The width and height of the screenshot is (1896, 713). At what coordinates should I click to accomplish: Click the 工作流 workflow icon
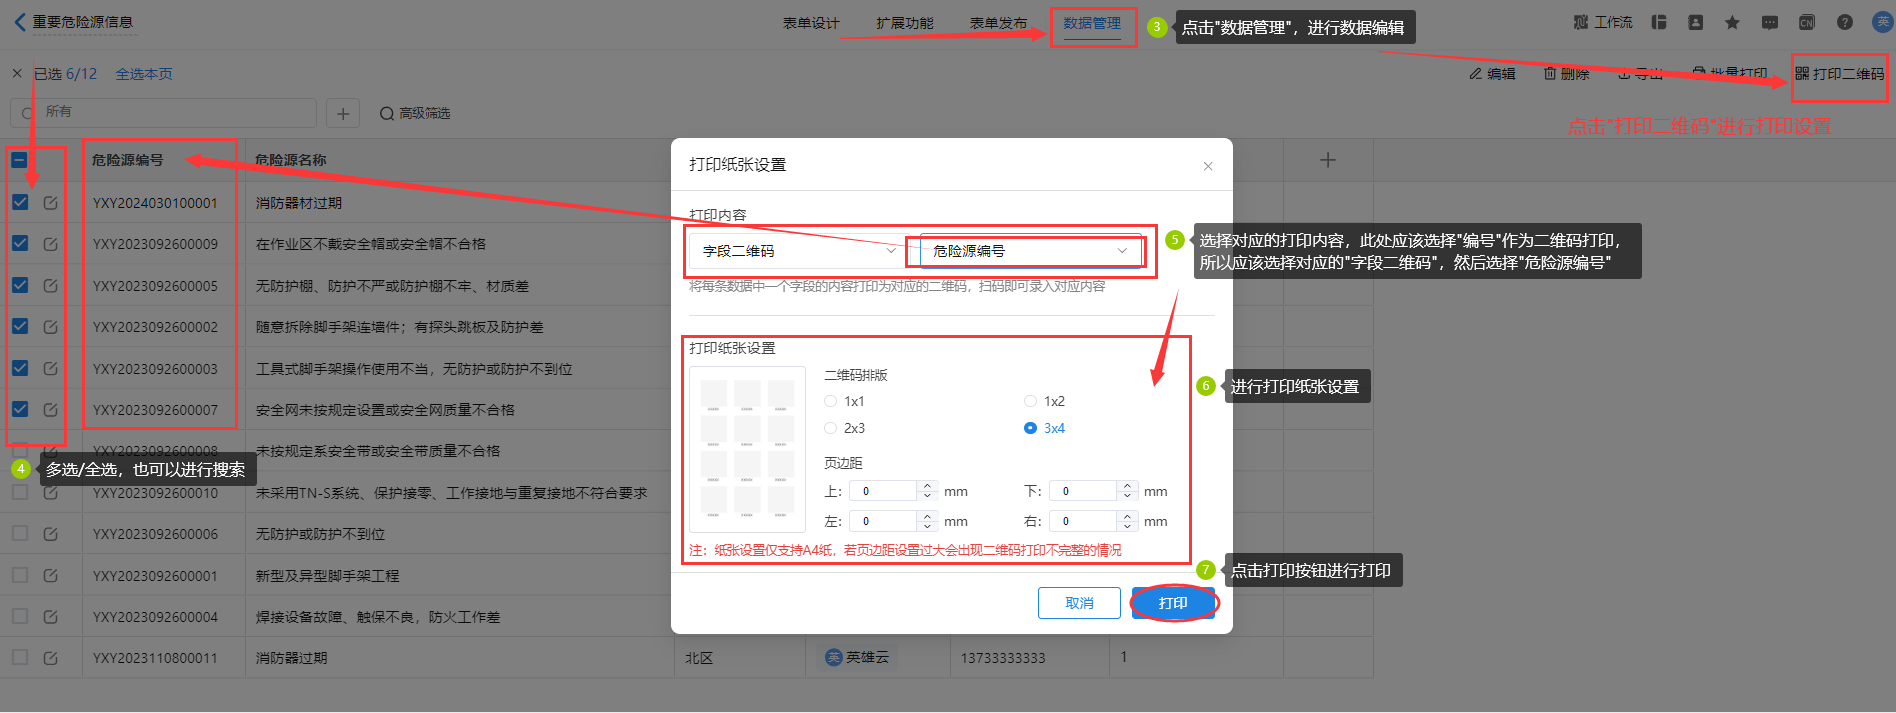point(1581,22)
